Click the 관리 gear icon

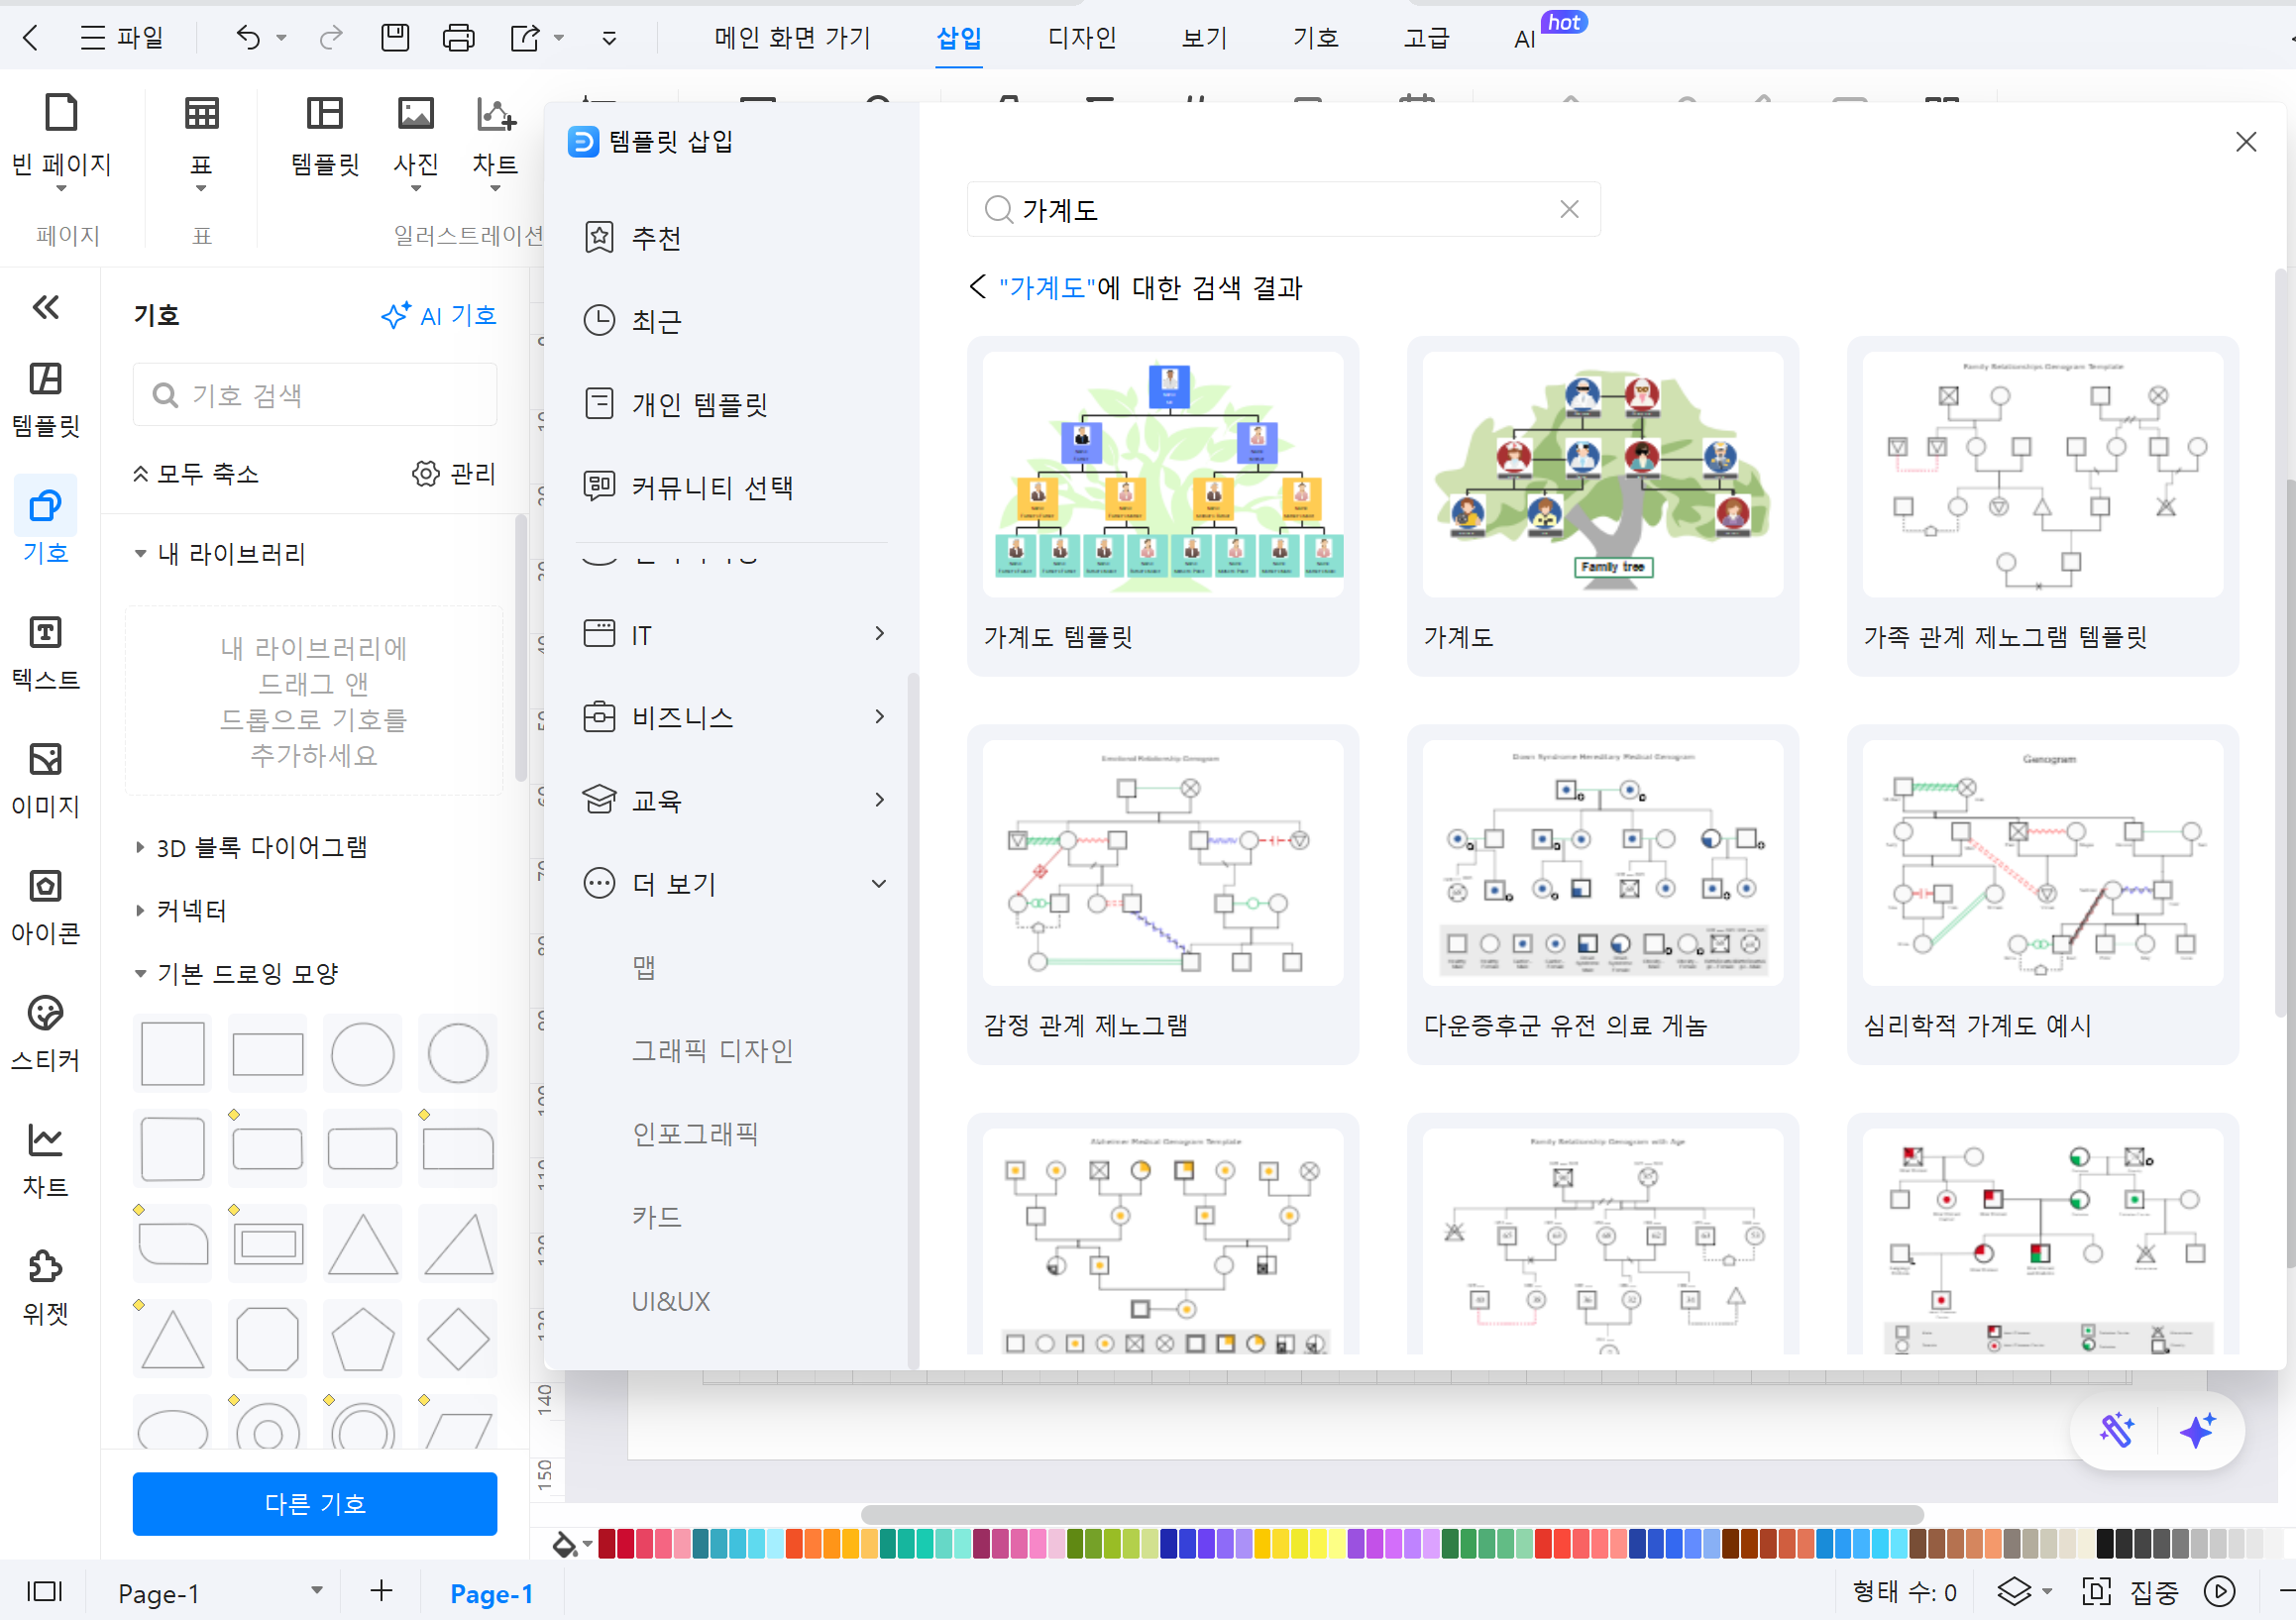(x=426, y=473)
